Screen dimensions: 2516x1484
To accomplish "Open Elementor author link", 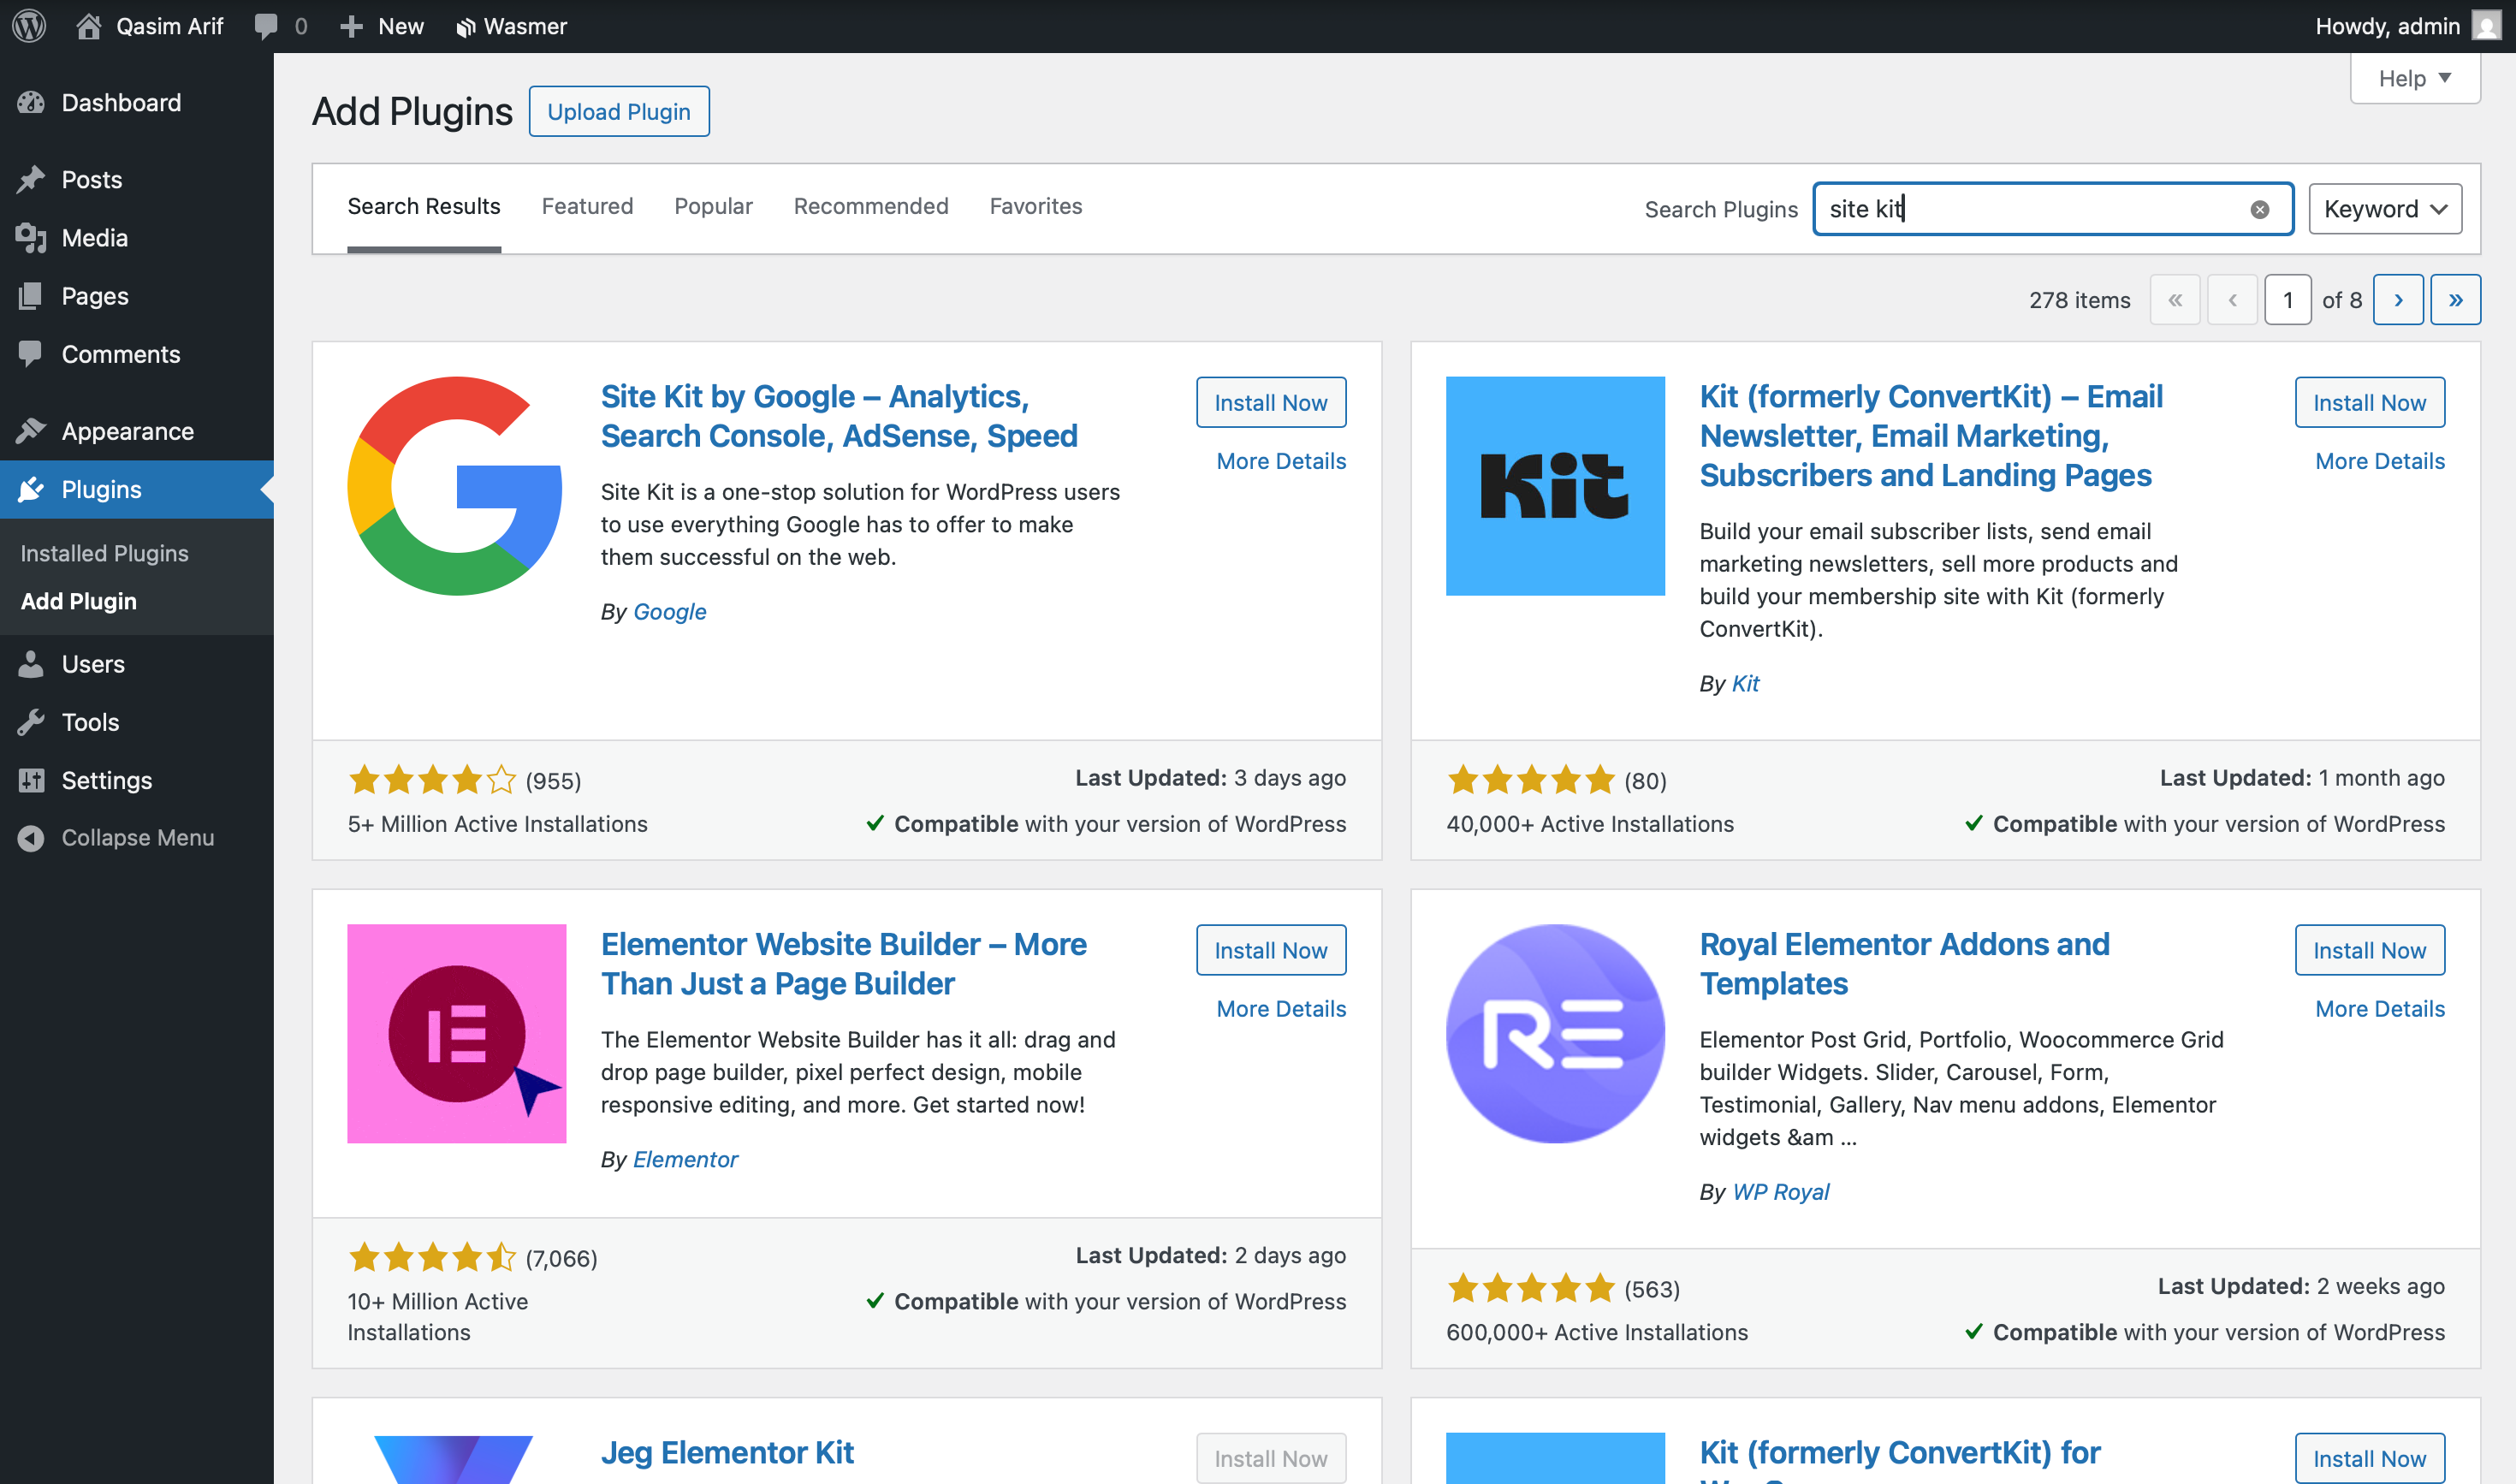I will tap(685, 1159).
